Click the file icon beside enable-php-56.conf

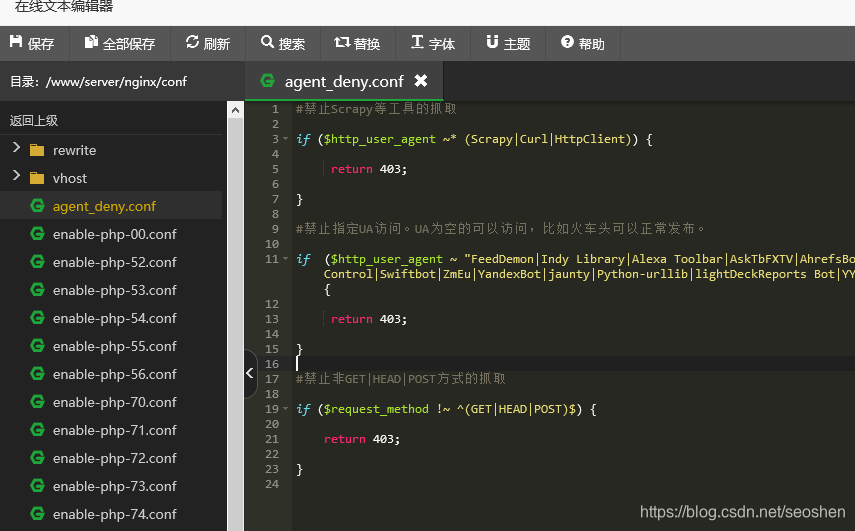click(x=37, y=373)
